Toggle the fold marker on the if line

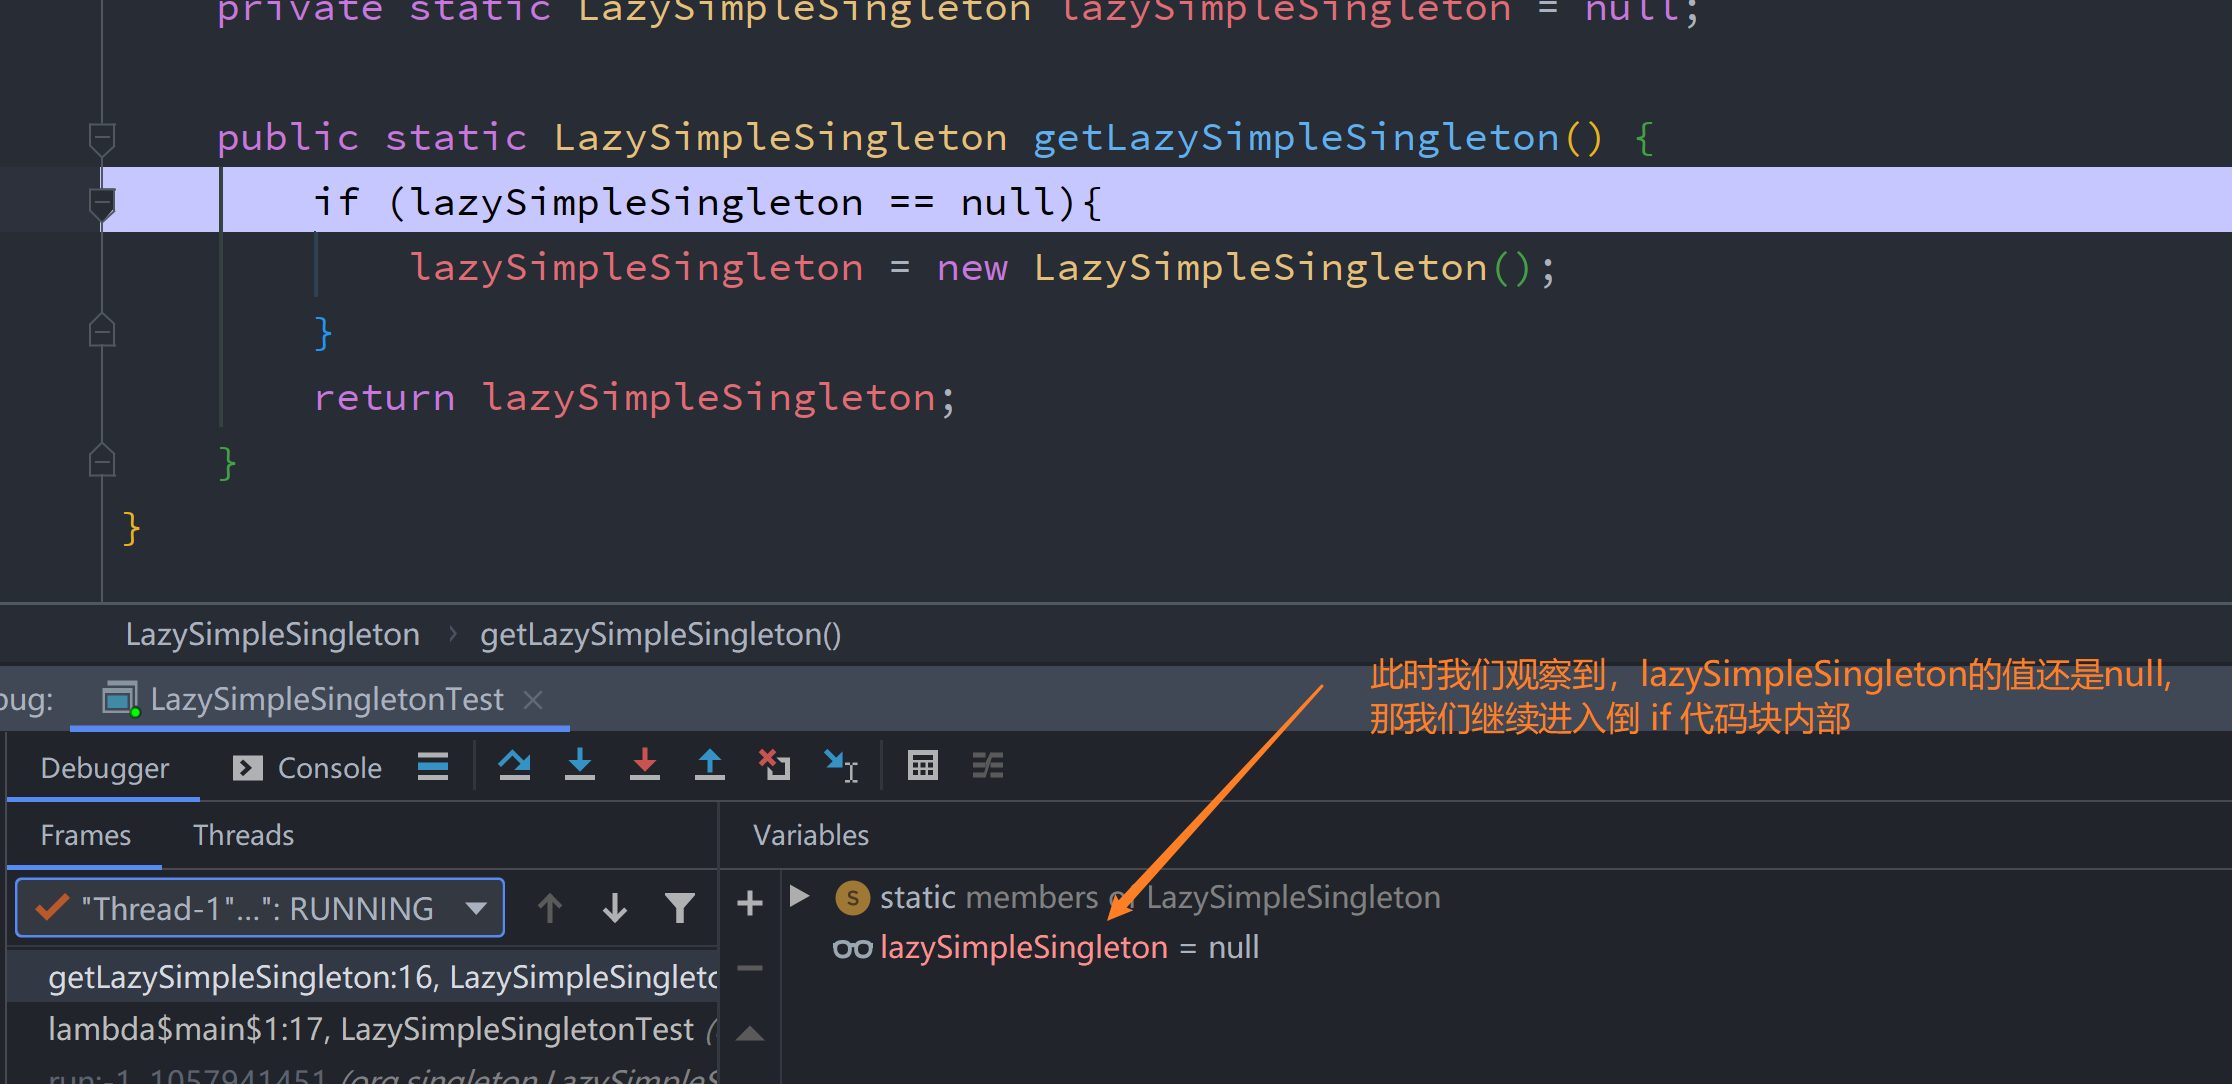(x=102, y=203)
